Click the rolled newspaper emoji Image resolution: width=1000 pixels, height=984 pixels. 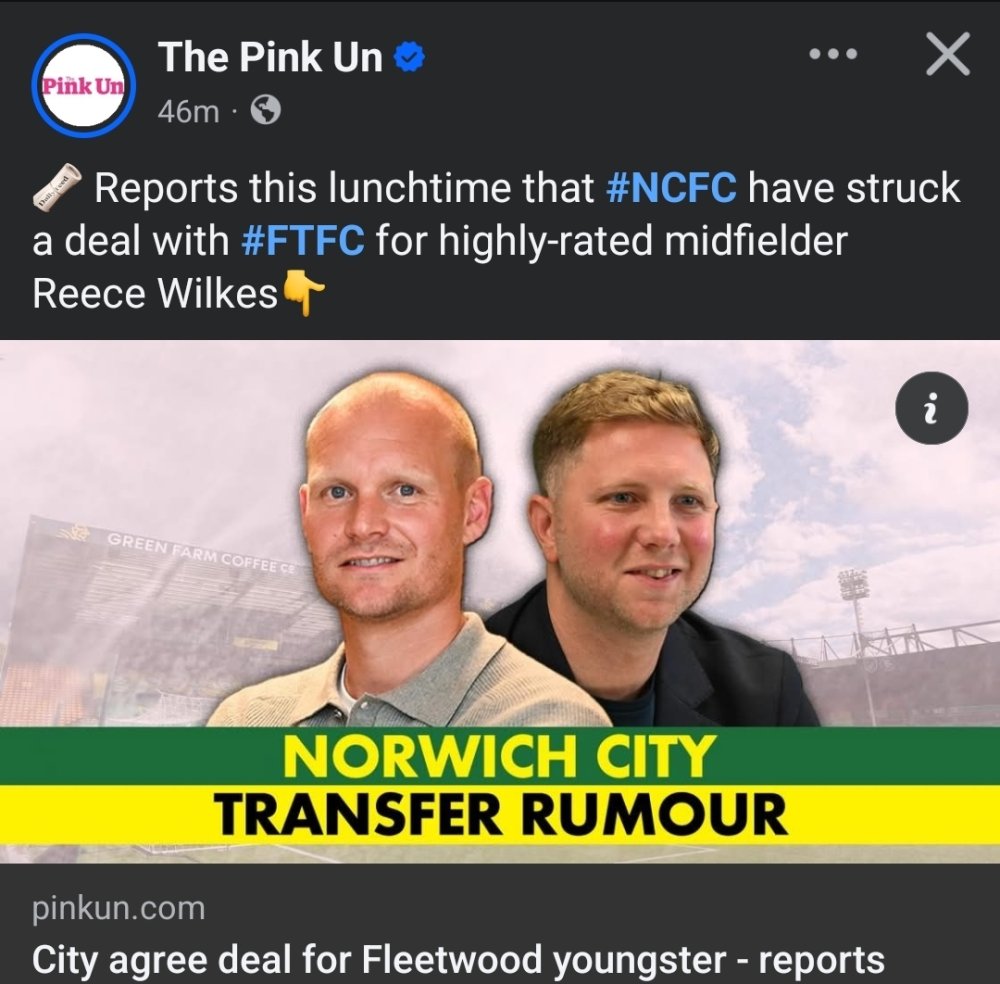click(x=57, y=187)
